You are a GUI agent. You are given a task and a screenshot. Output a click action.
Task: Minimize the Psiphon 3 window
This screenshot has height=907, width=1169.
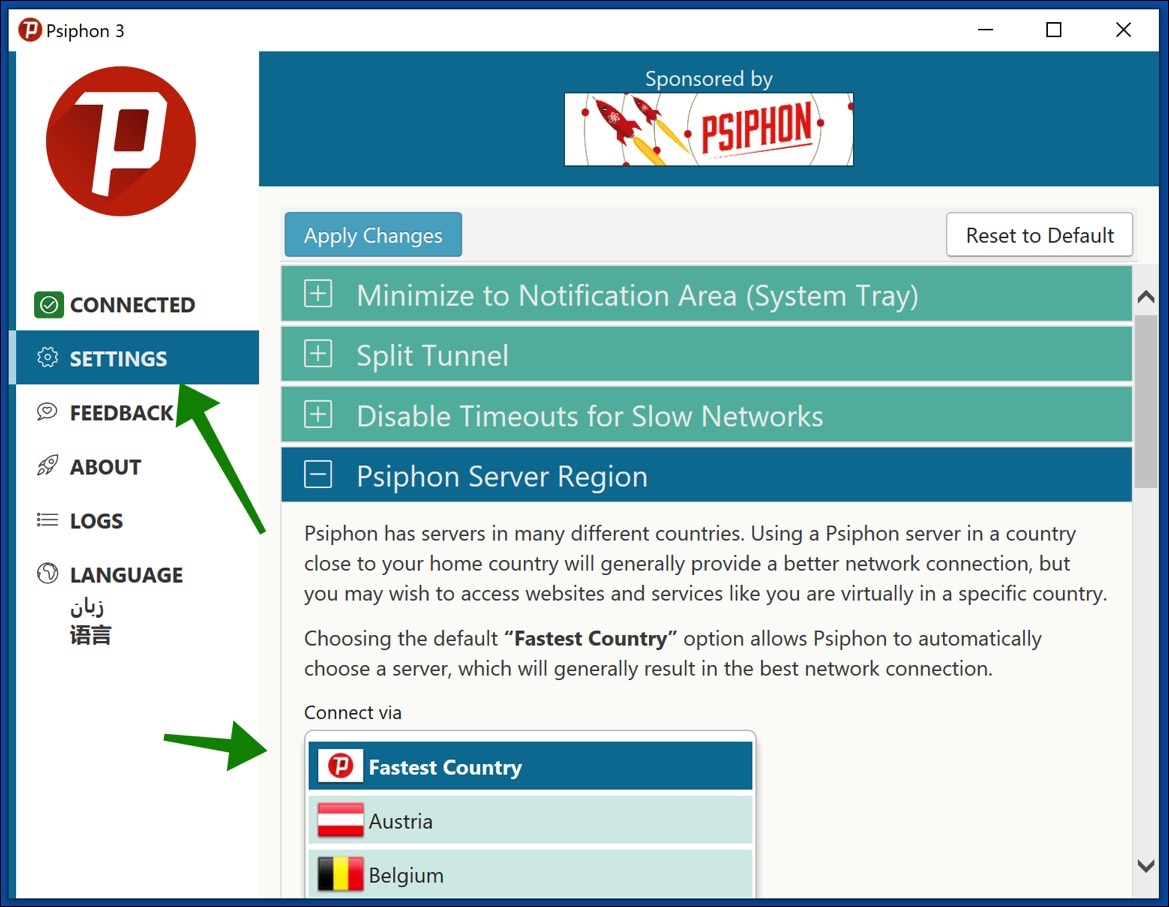[x=985, y=30]
